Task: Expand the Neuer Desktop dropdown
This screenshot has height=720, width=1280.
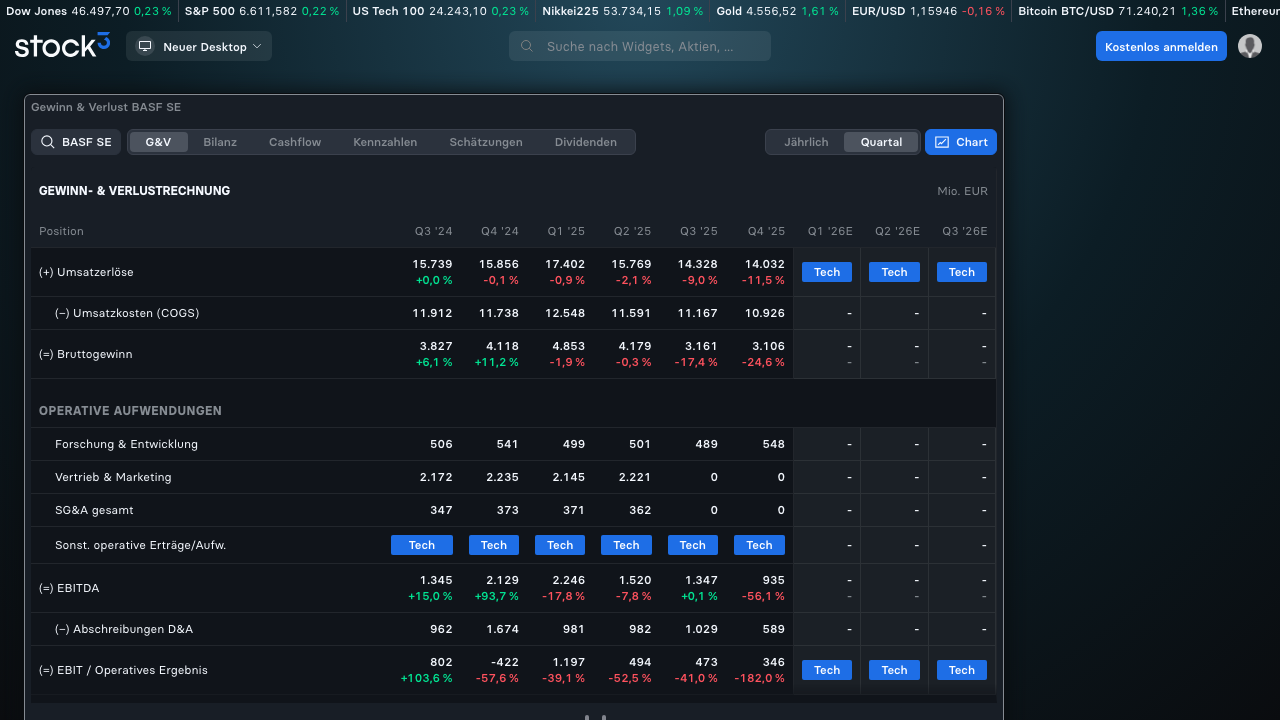Action: click(x=199, y=47)
